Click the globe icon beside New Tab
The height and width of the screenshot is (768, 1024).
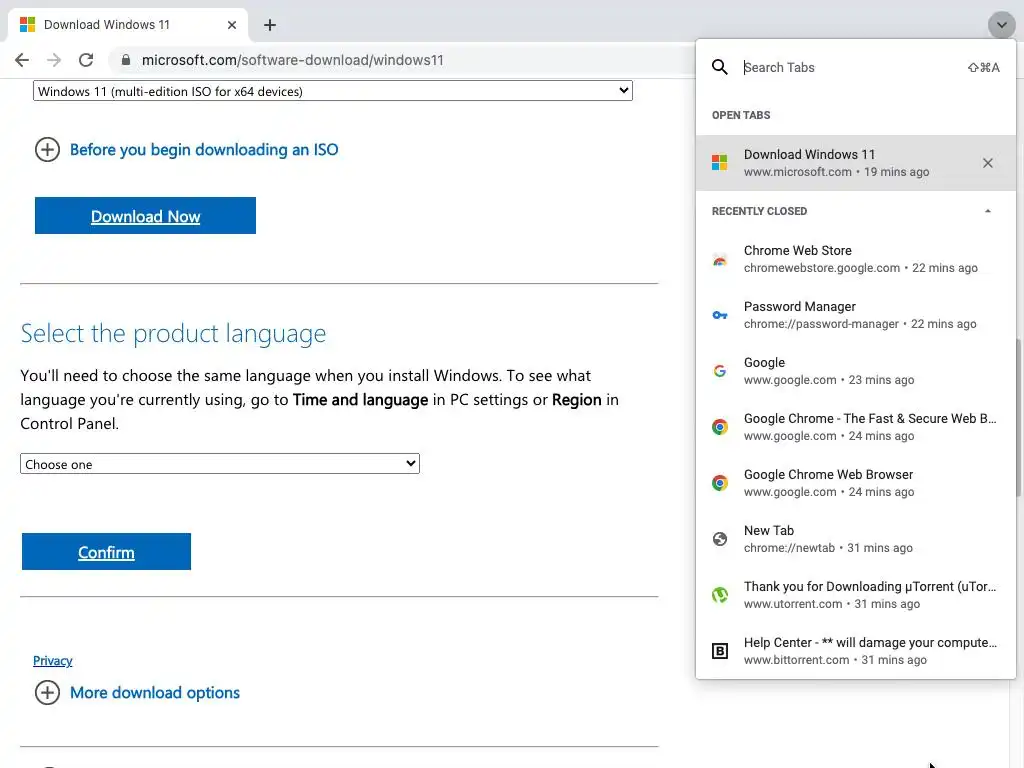click(720, 539)
